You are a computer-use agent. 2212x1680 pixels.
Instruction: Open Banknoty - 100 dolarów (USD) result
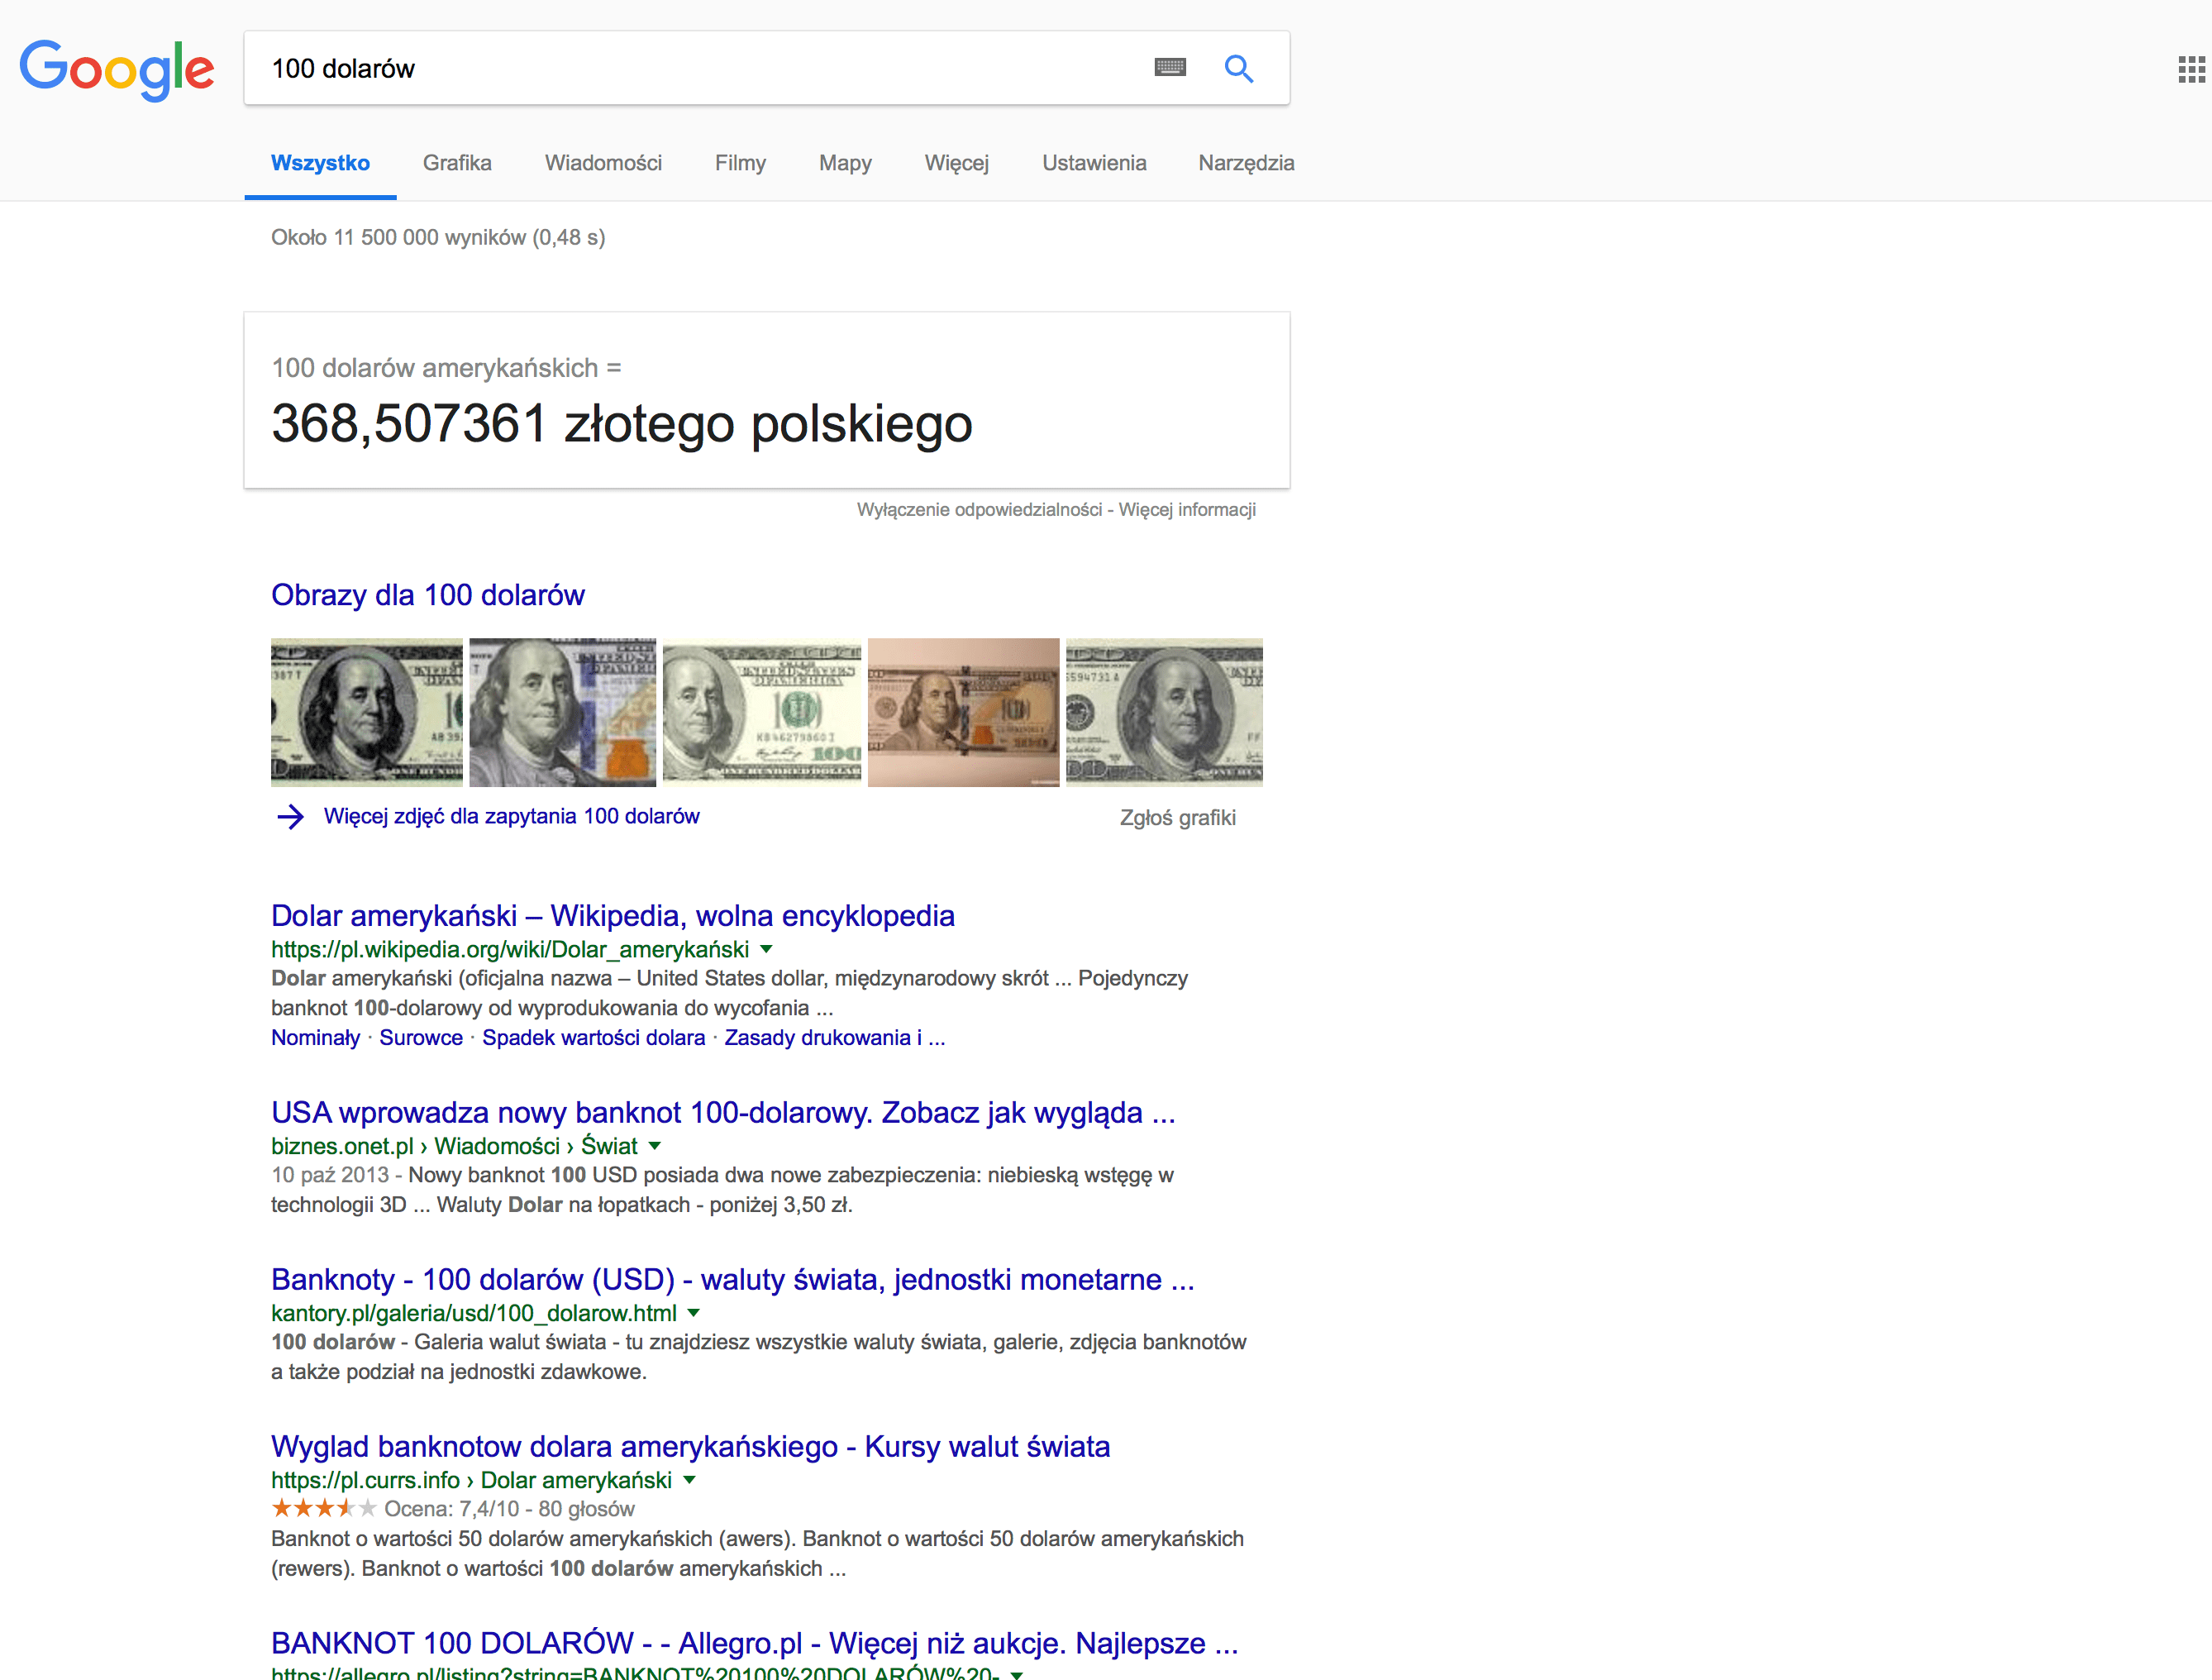(x=733, y=1280)
